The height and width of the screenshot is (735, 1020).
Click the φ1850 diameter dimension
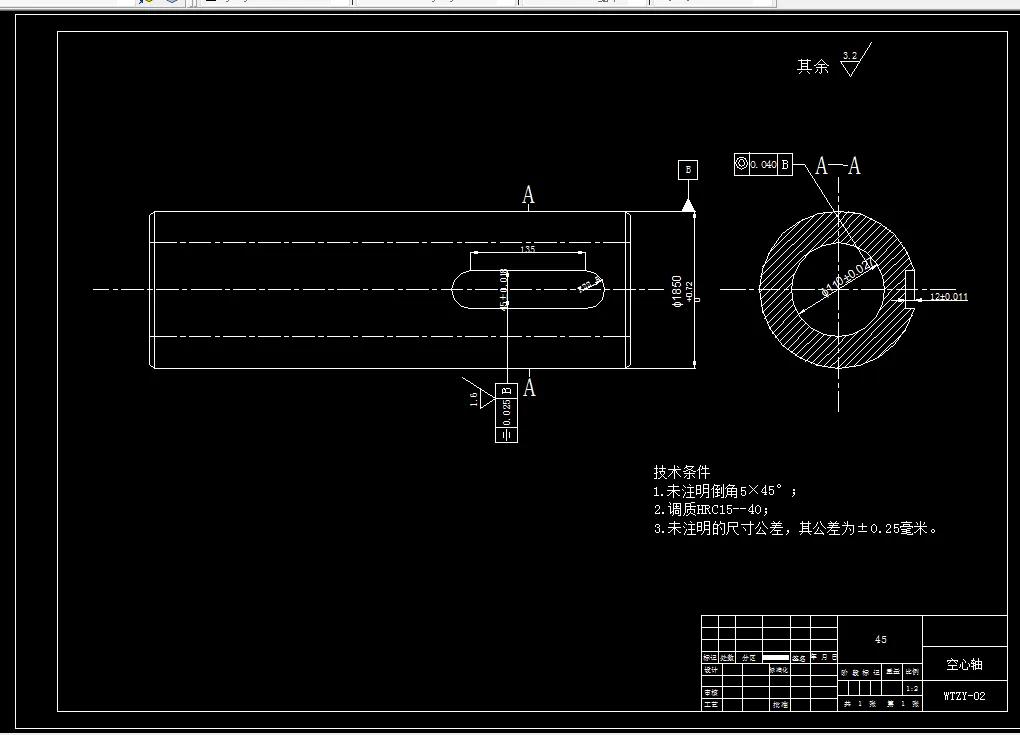click(677, 291)
